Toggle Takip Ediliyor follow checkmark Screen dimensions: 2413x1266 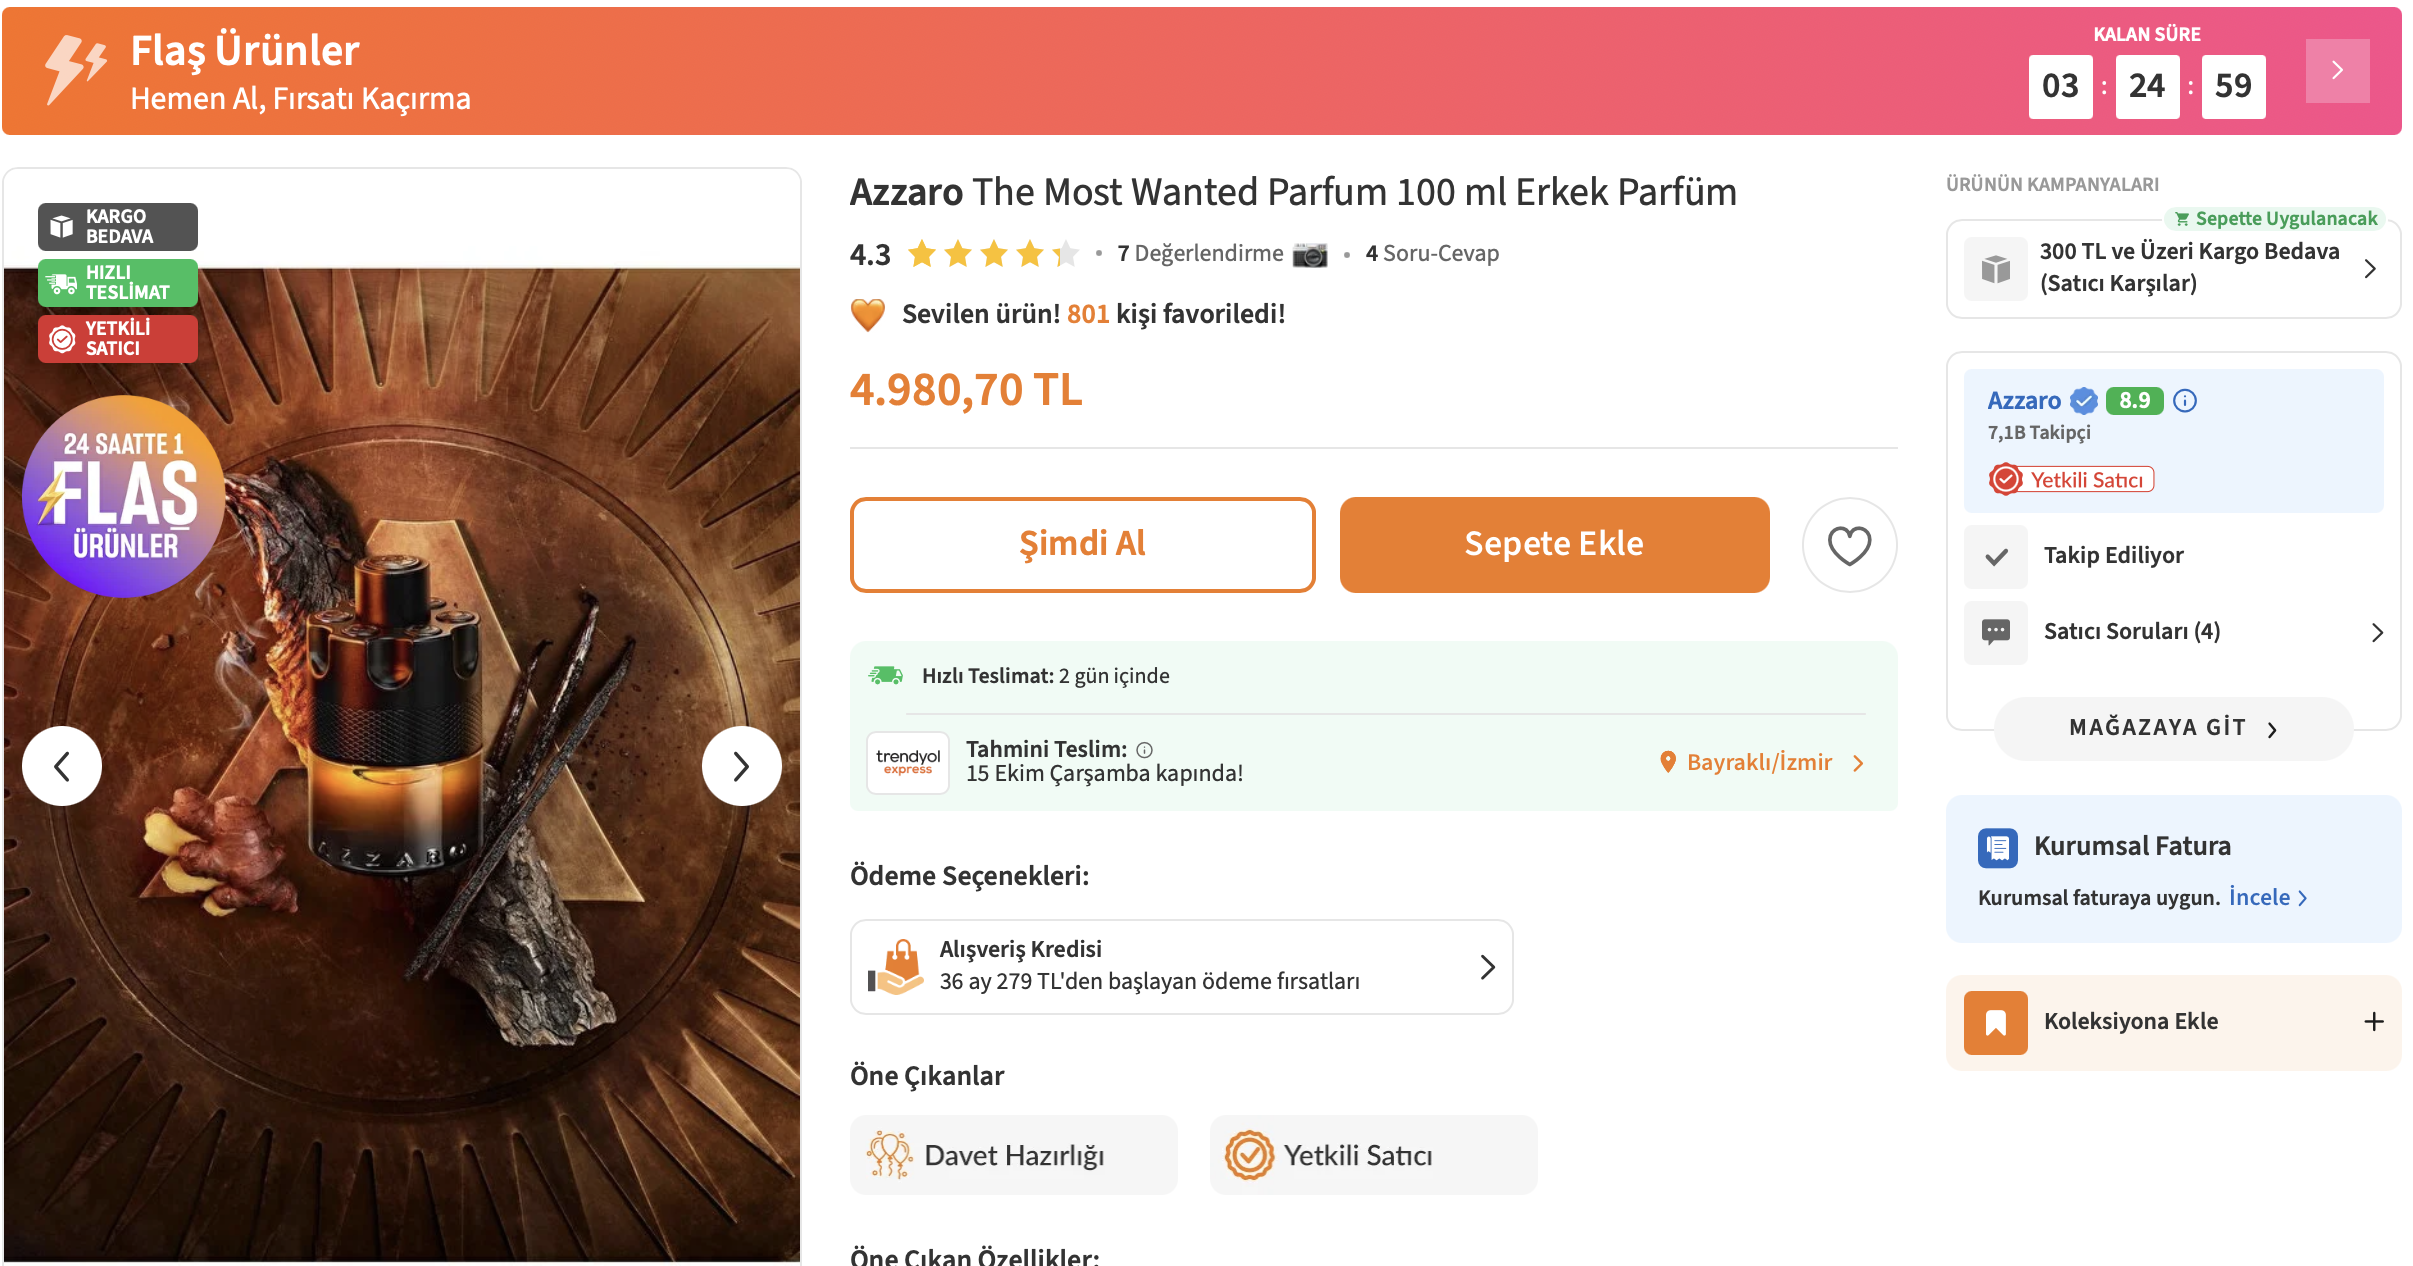tap(1996, 556)
